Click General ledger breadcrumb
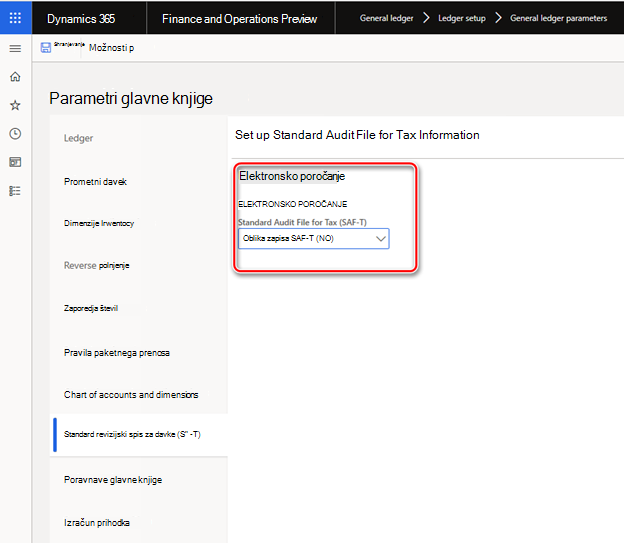 pos(386,18)
